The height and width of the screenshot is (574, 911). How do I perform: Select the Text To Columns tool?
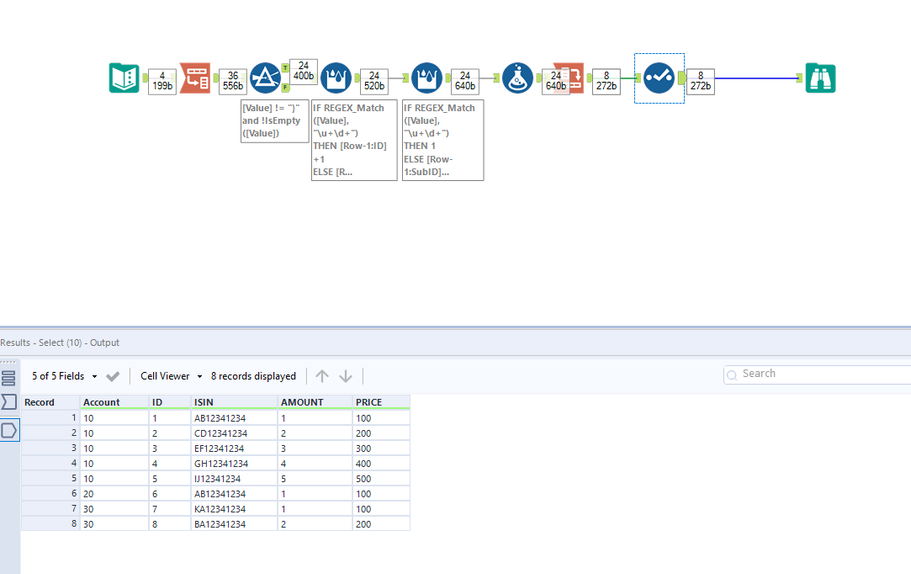195,78
